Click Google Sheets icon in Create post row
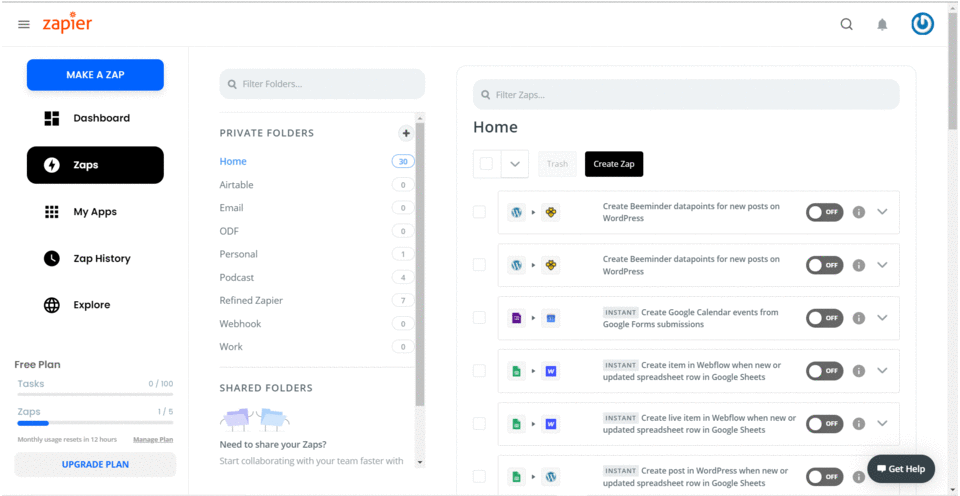 [x=516, y=476]
